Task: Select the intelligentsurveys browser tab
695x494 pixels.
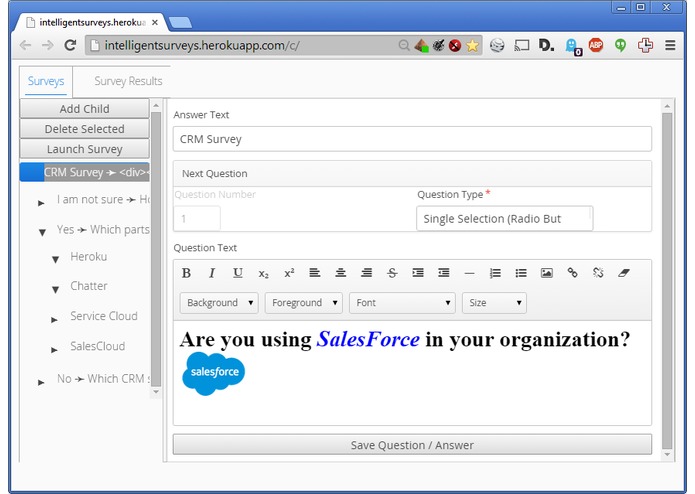Action: pos(91,22)
